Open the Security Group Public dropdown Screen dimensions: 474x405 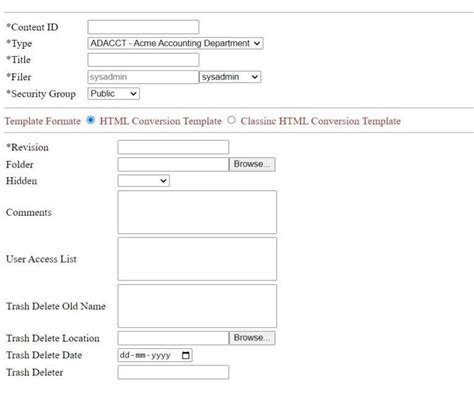pyautogui.click(x=114, y=94)
